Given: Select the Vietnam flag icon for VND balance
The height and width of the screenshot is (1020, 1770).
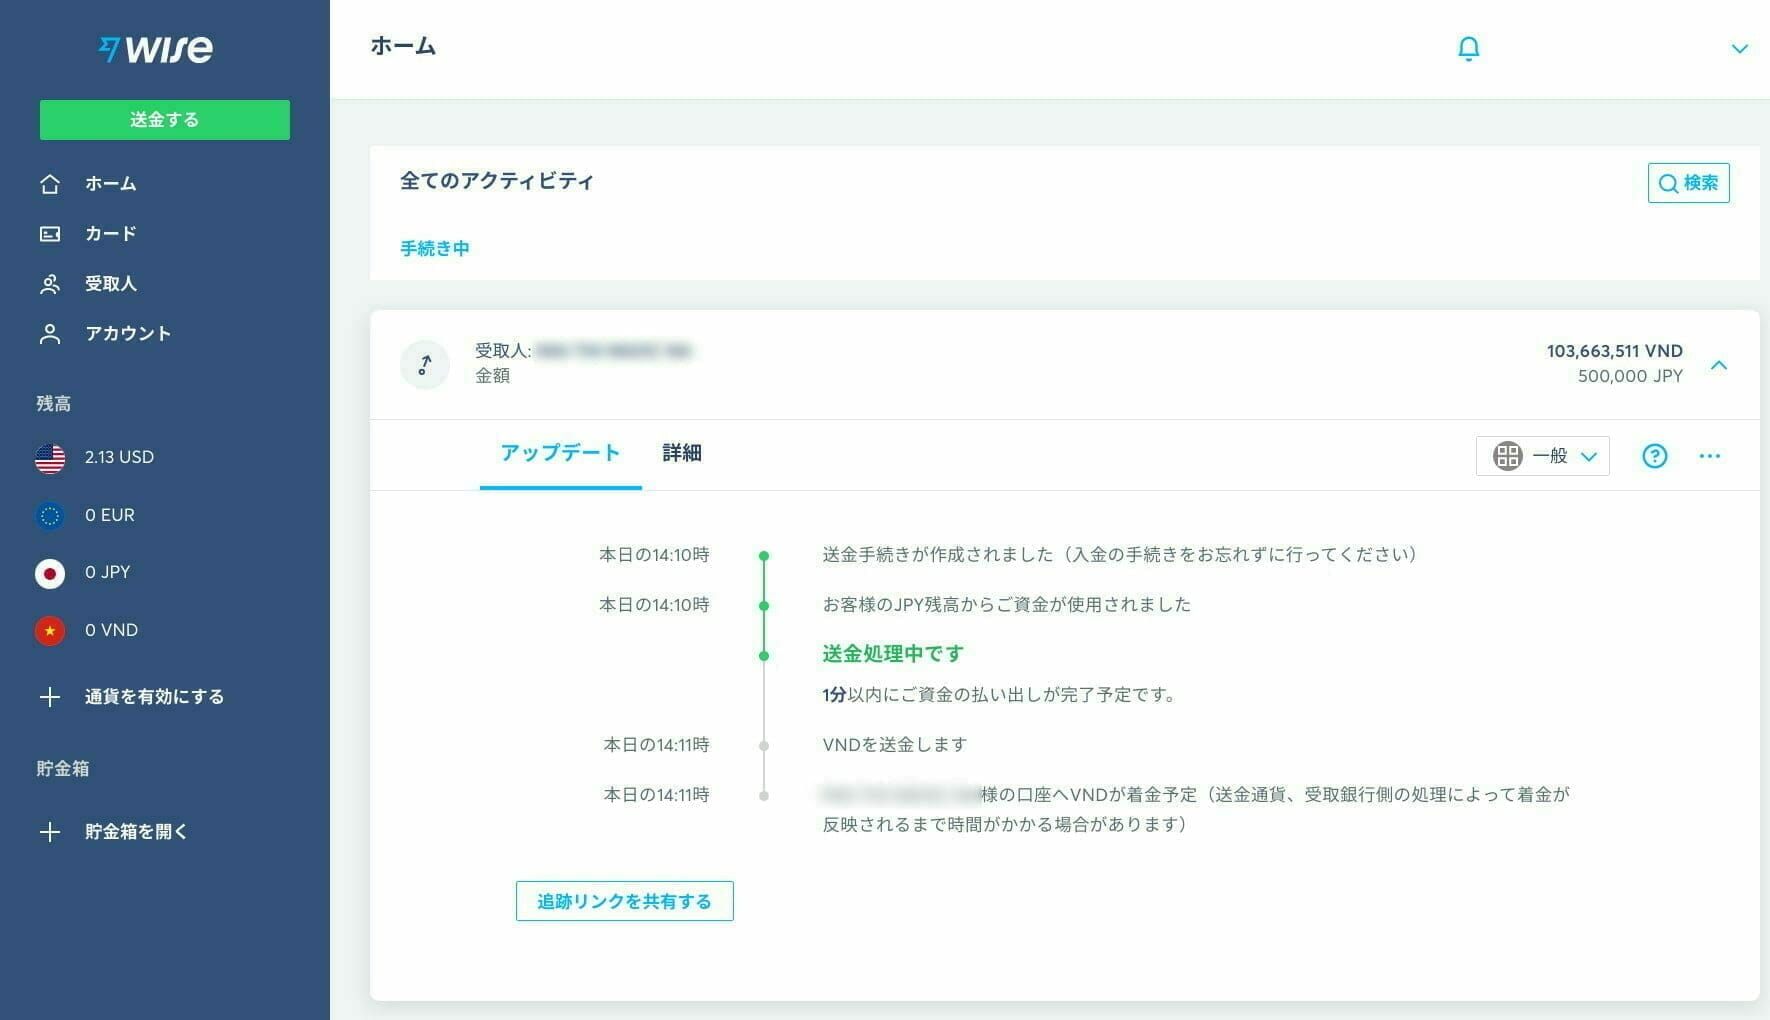Looking at the screenshot, I should click(x=50, y=631).
